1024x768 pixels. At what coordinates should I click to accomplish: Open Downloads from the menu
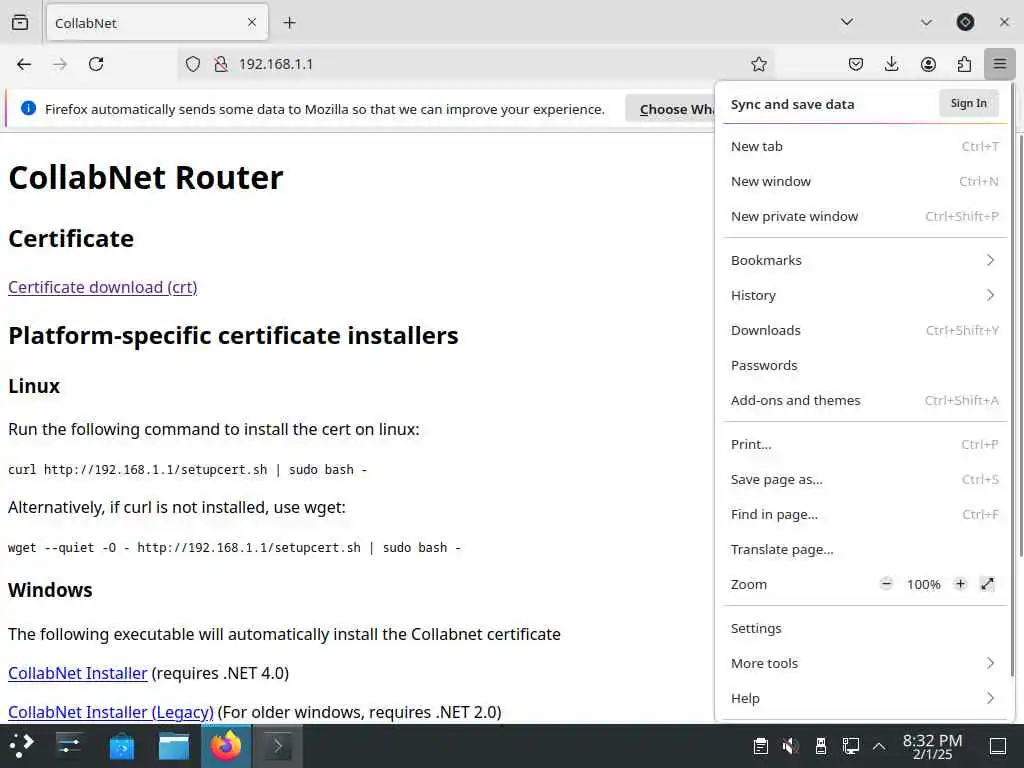865,330
